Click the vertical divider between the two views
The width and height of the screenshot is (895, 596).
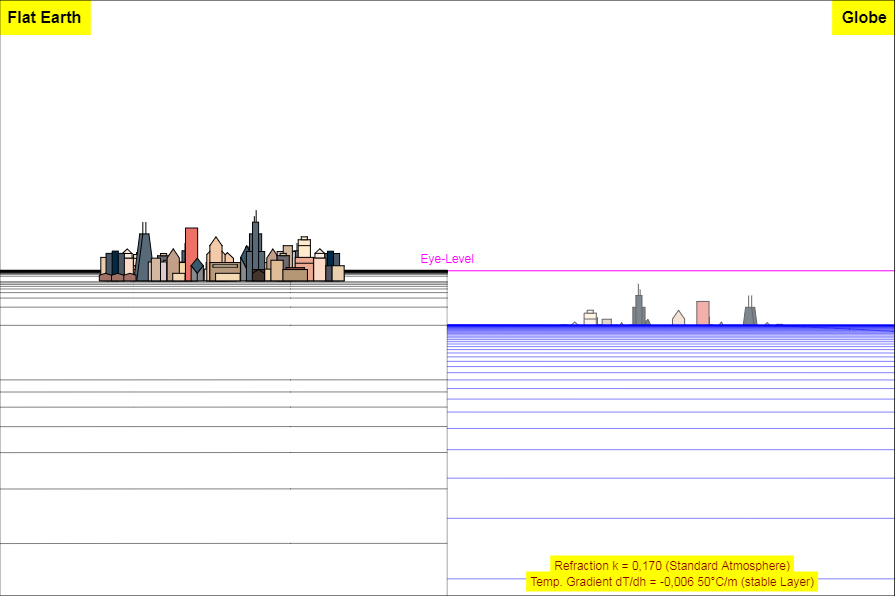(447, 434)
